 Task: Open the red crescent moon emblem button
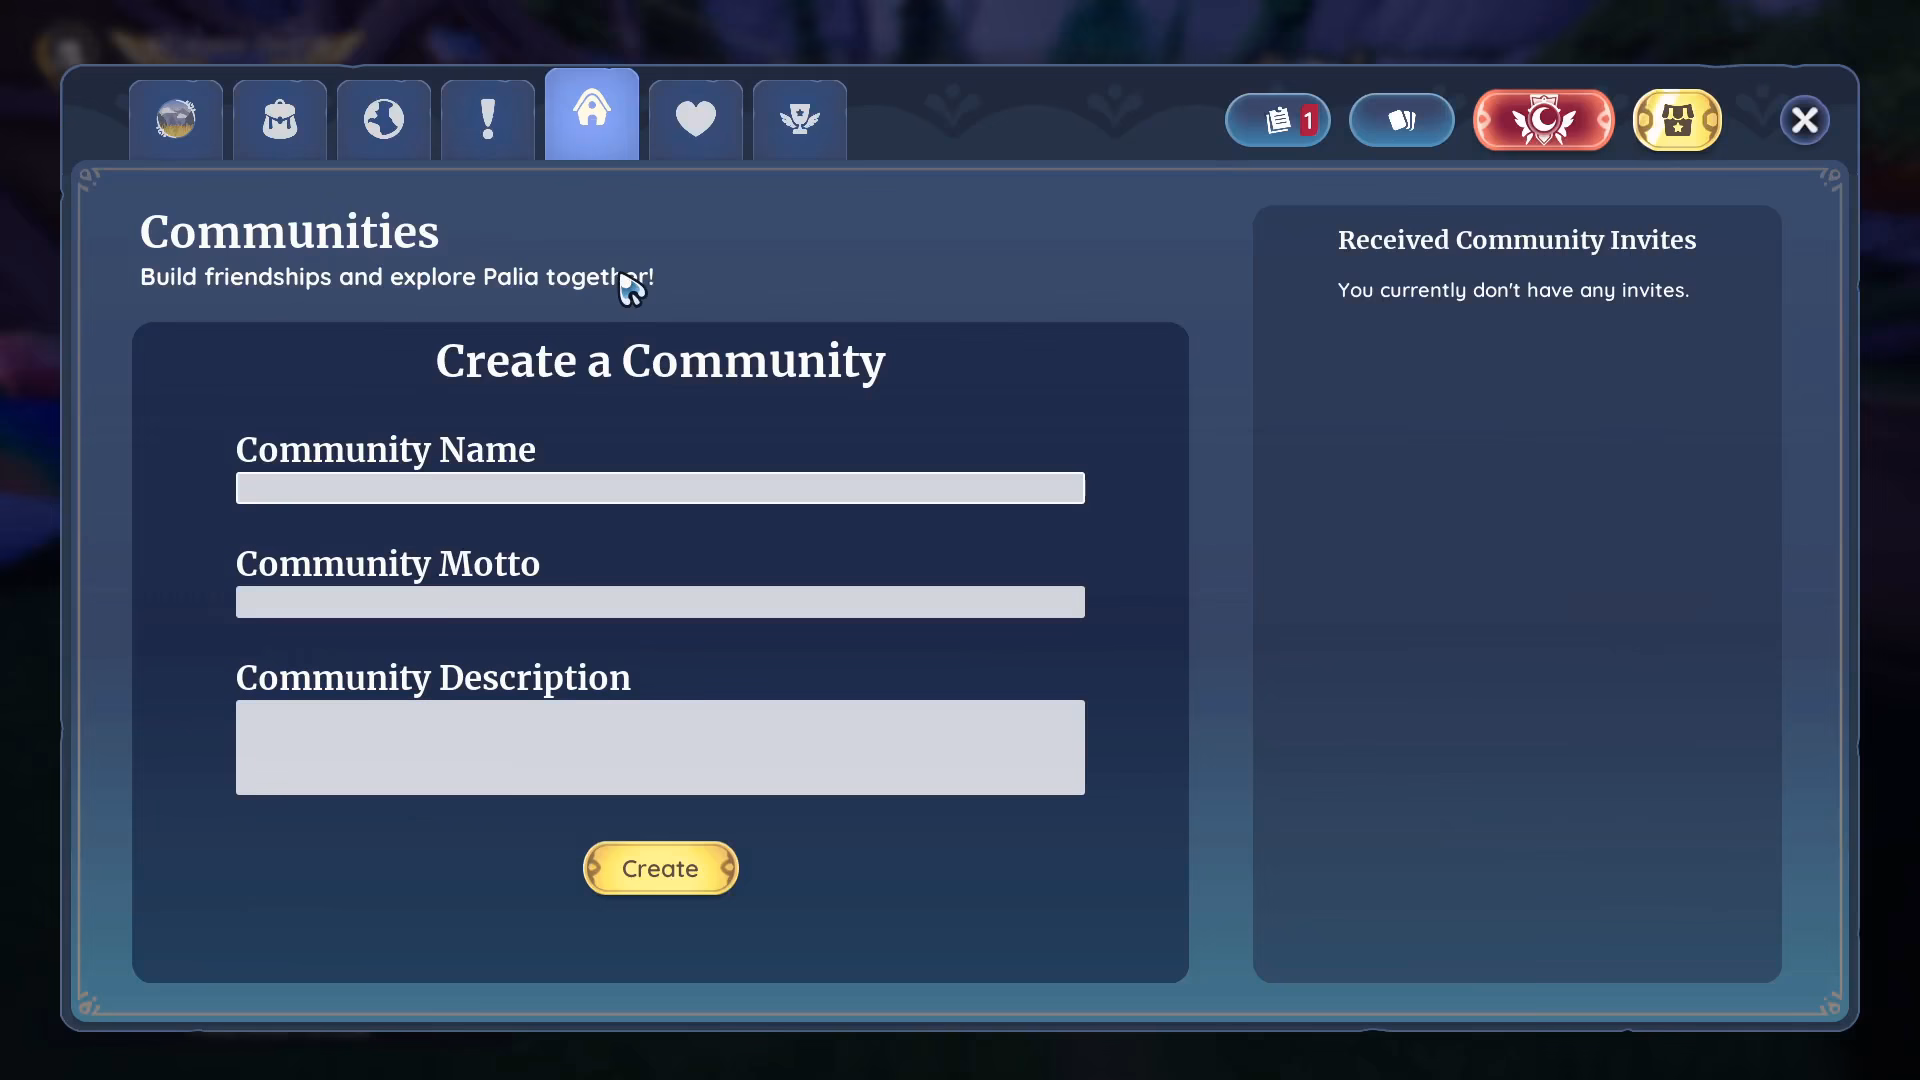coord(1544,120)
